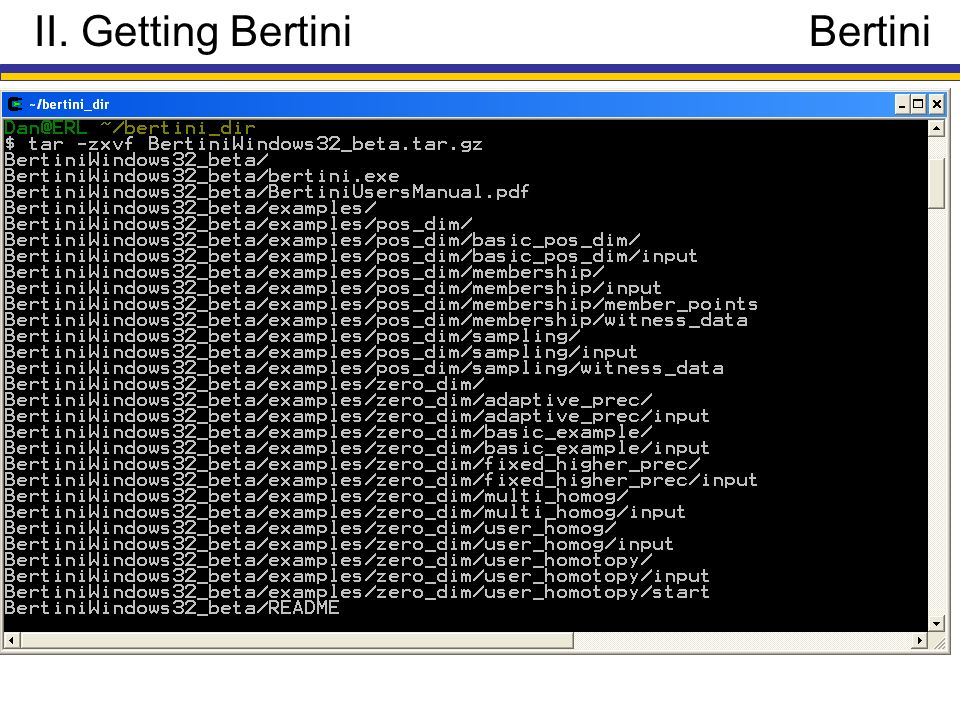Click the line ending user_homog/input
This screenshot has height=720, width=960.
(x=339, y=544)
